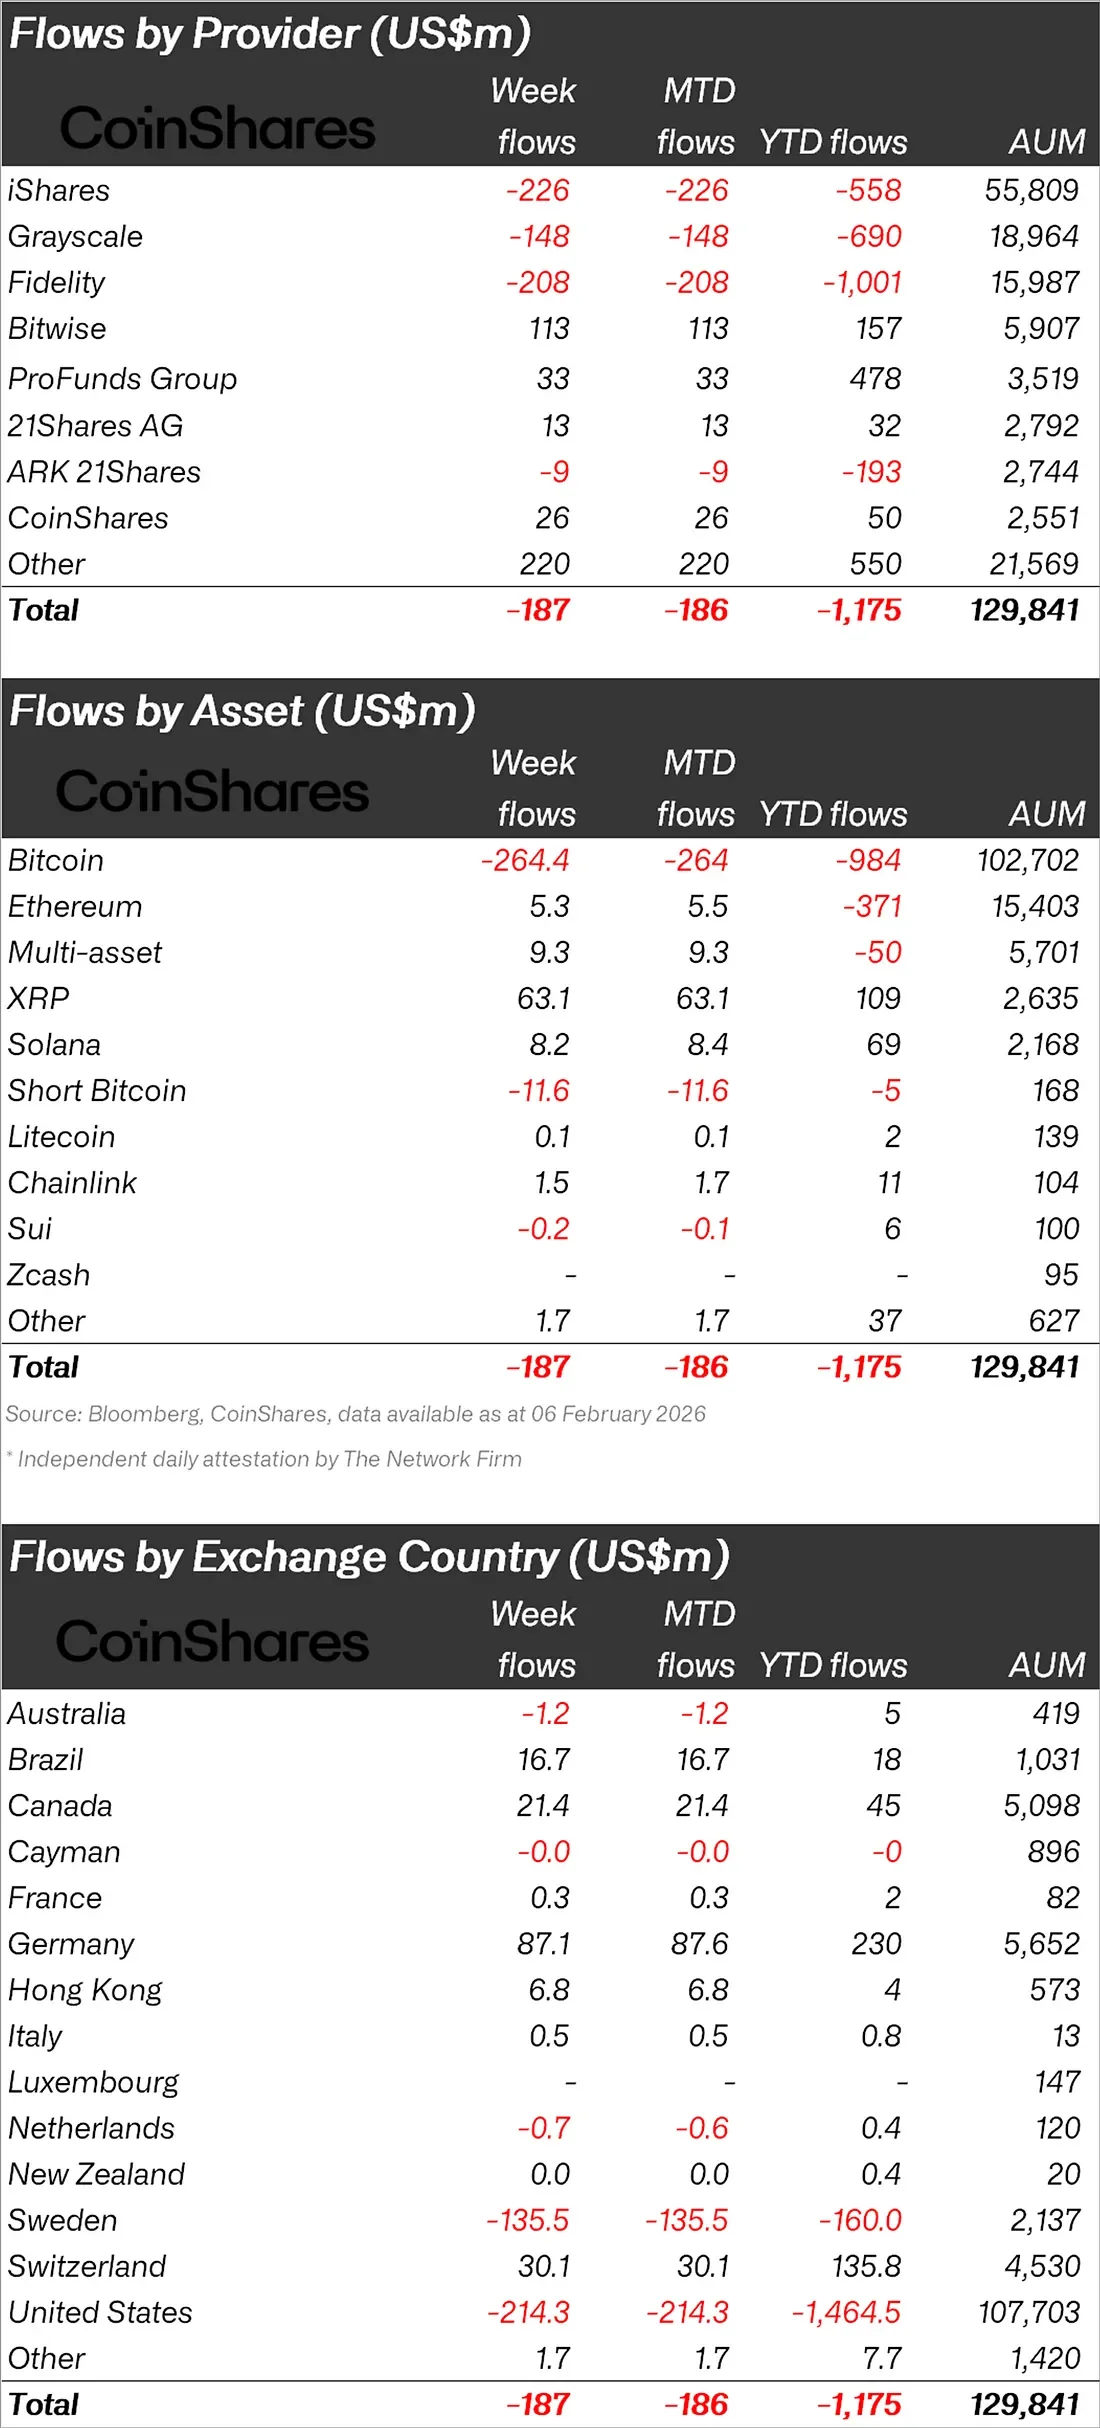This screenshot has height=2428, width=1100.
Task: Click the CoinShares logo in Exchange Country header
Action: [x=212, y=1641]
